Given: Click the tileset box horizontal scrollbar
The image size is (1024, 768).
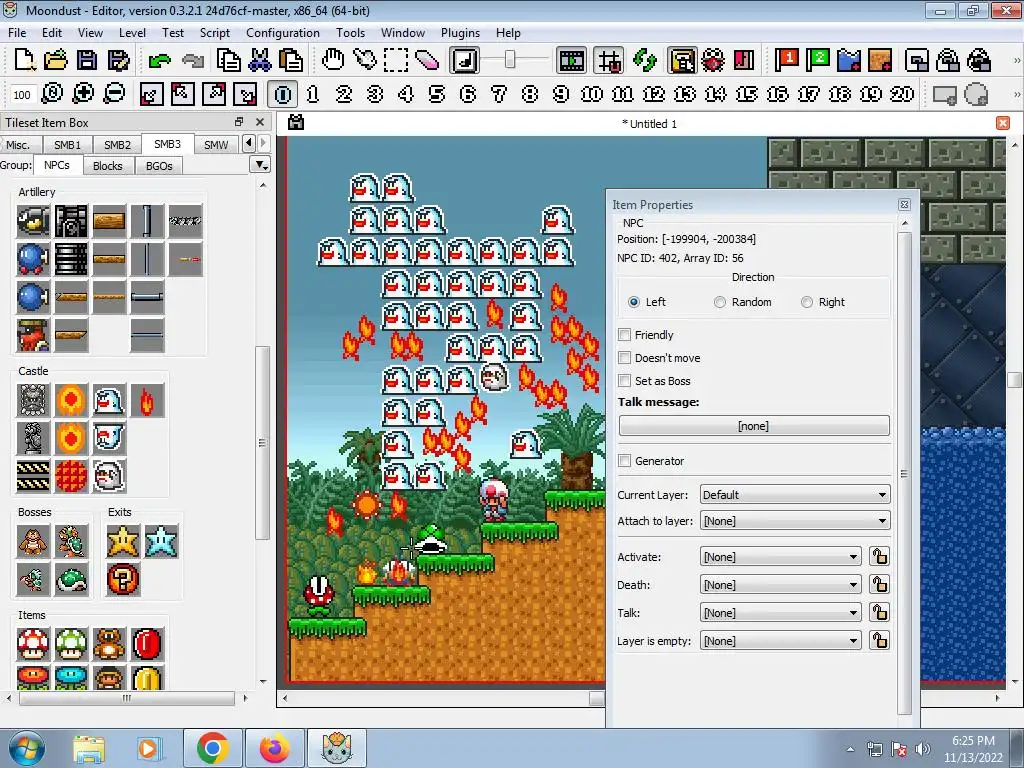Looking at the screenshot, I should coord(127,698).
